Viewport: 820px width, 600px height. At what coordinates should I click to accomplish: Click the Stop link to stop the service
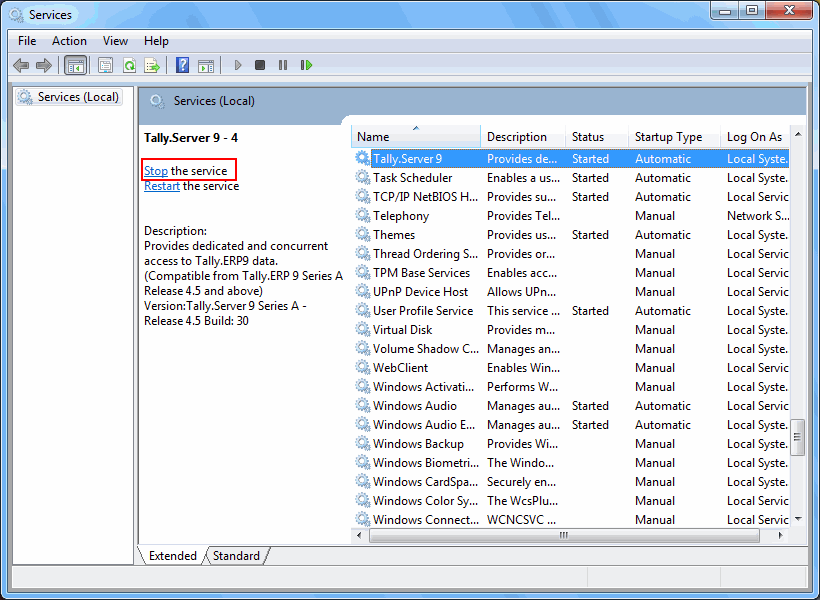[x=156, y=171]
